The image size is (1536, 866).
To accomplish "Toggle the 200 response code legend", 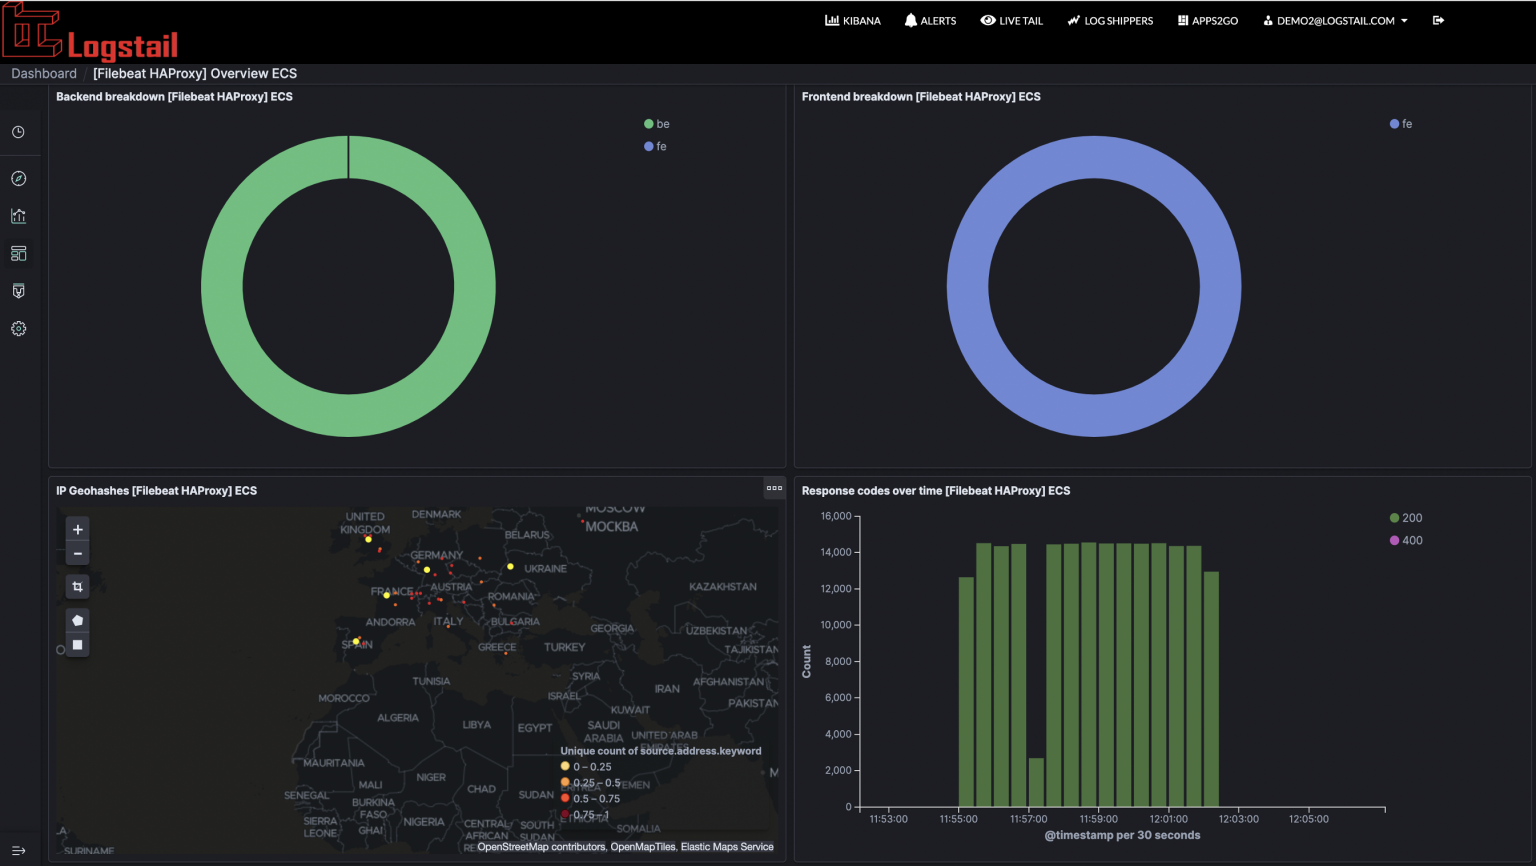I will [x=1406, y=518].
